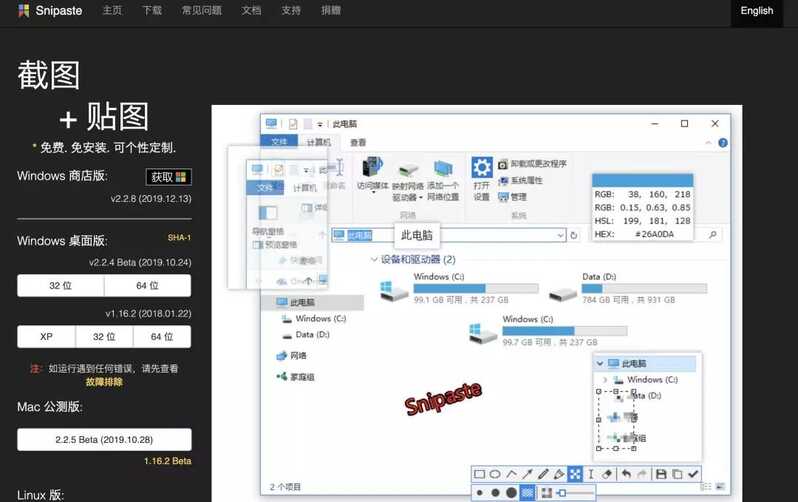Open the 文档 nav item

251,10
